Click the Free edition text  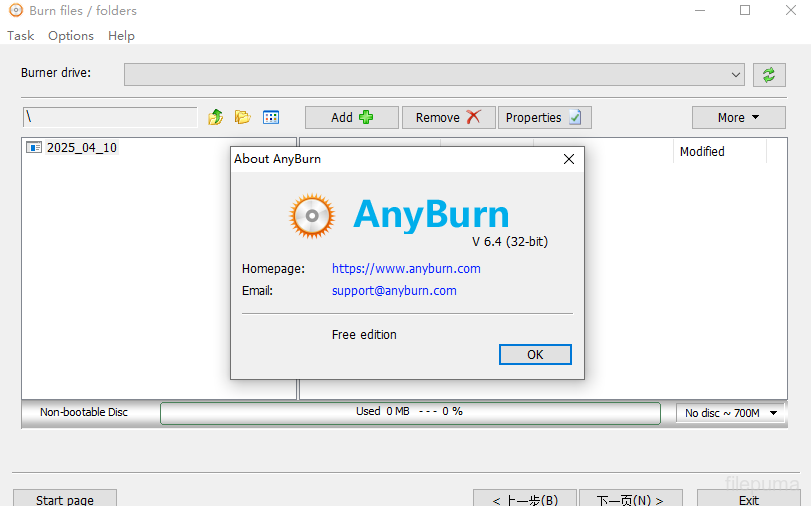364,335
